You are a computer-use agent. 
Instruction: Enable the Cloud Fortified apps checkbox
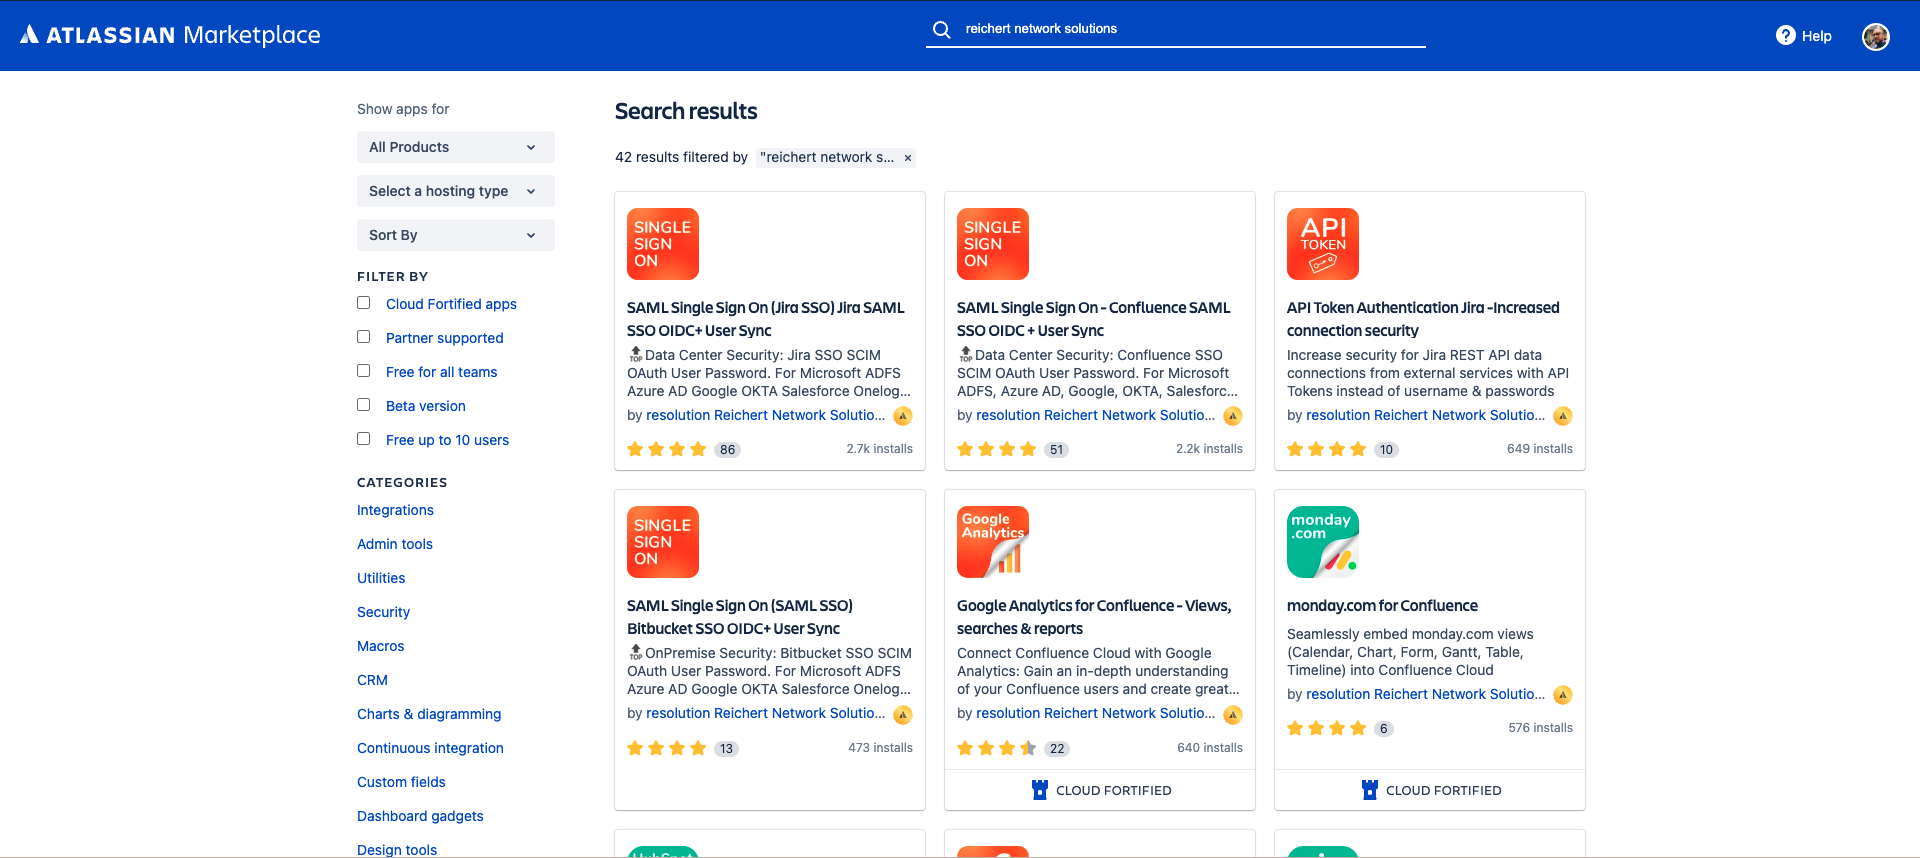pos(364,303)
